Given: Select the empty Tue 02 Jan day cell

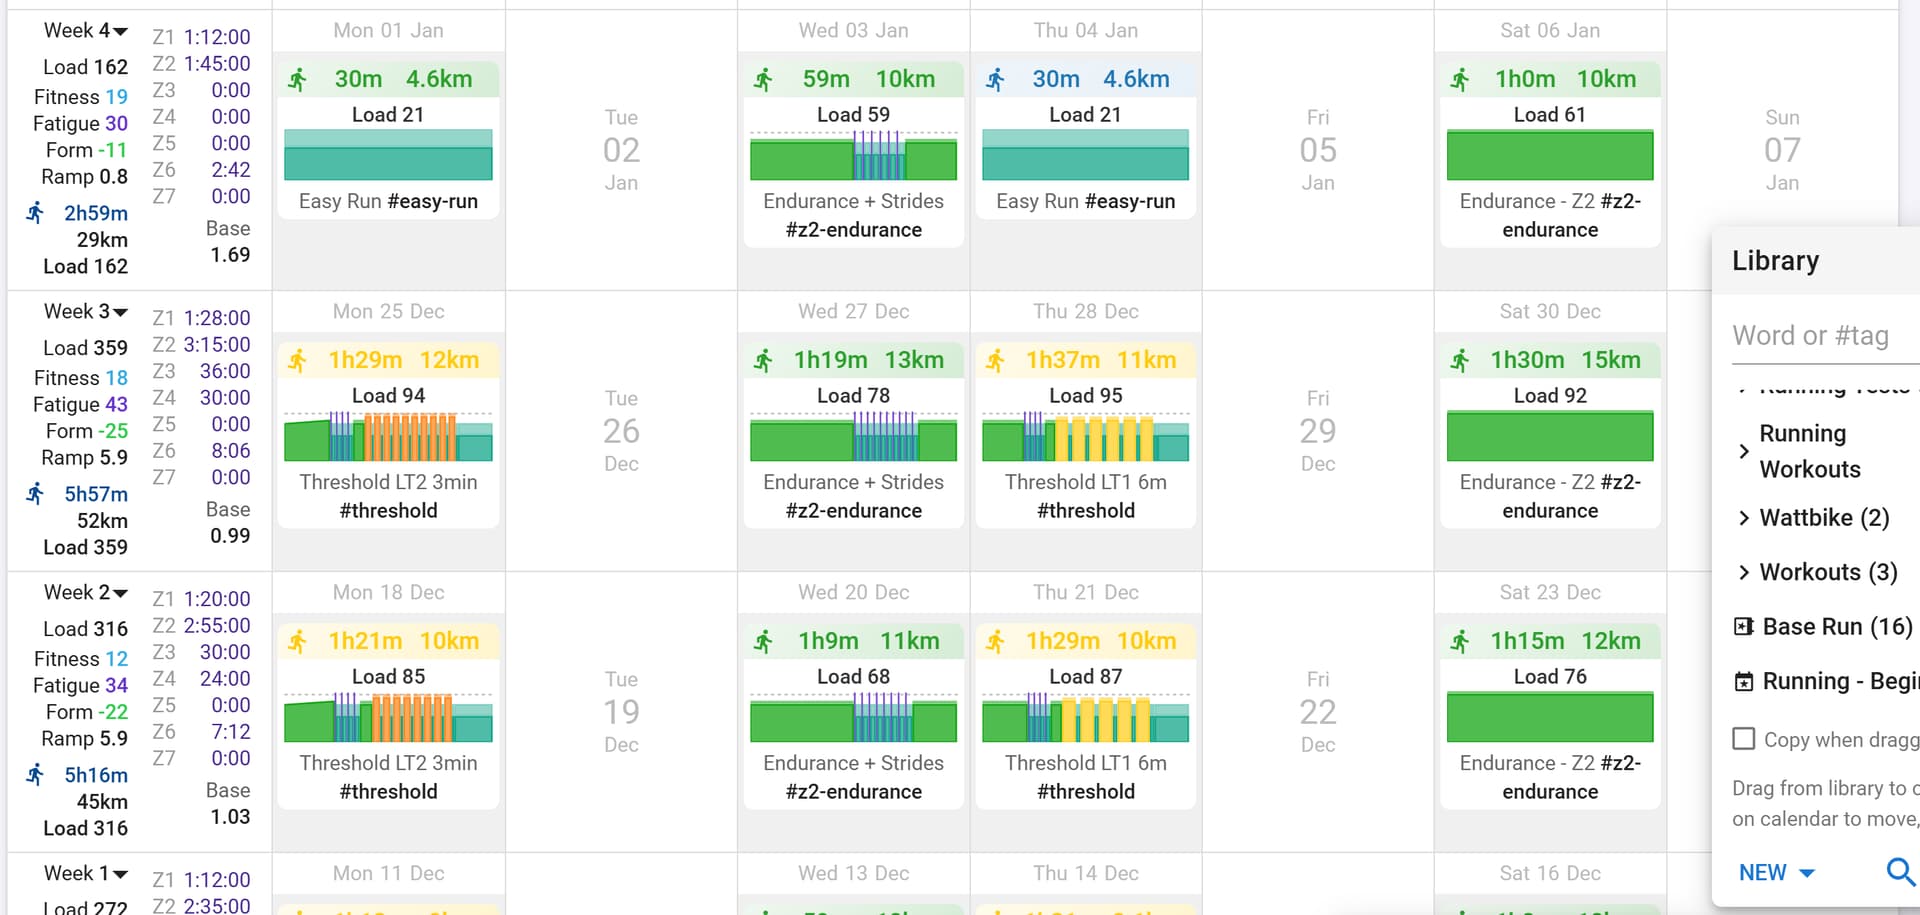Looking at the screenshot, I should (621, 150).
